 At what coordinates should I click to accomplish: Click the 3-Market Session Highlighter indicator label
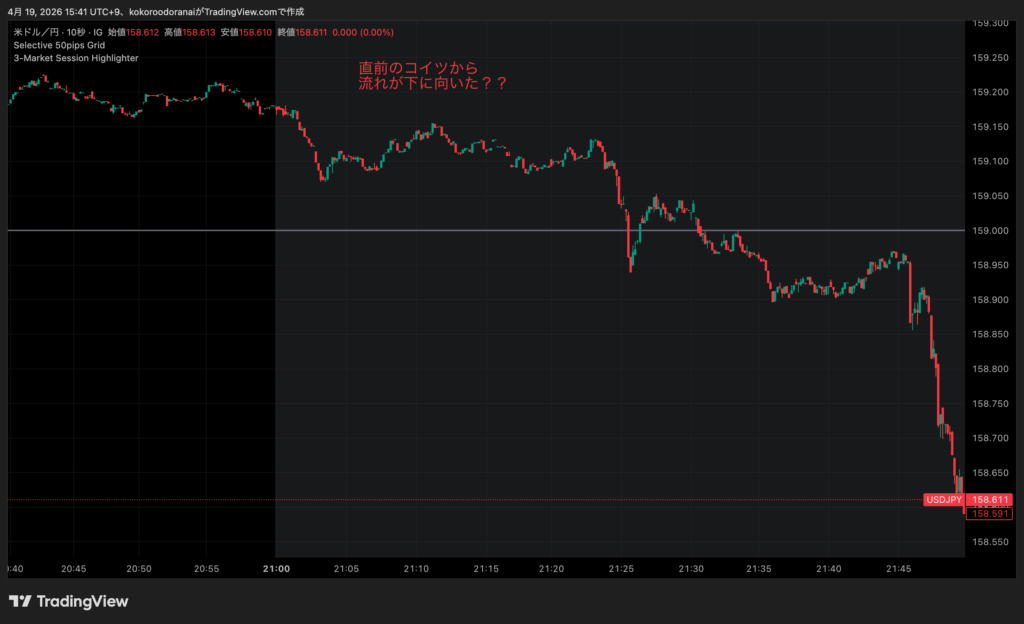point(76,58)
